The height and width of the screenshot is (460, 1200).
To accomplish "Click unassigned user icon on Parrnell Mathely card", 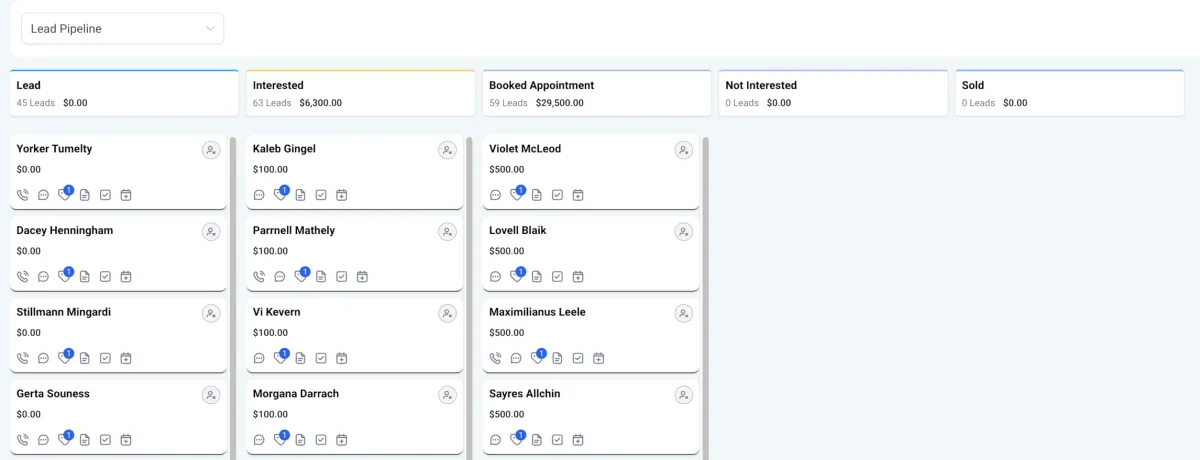I will [447, 232].
